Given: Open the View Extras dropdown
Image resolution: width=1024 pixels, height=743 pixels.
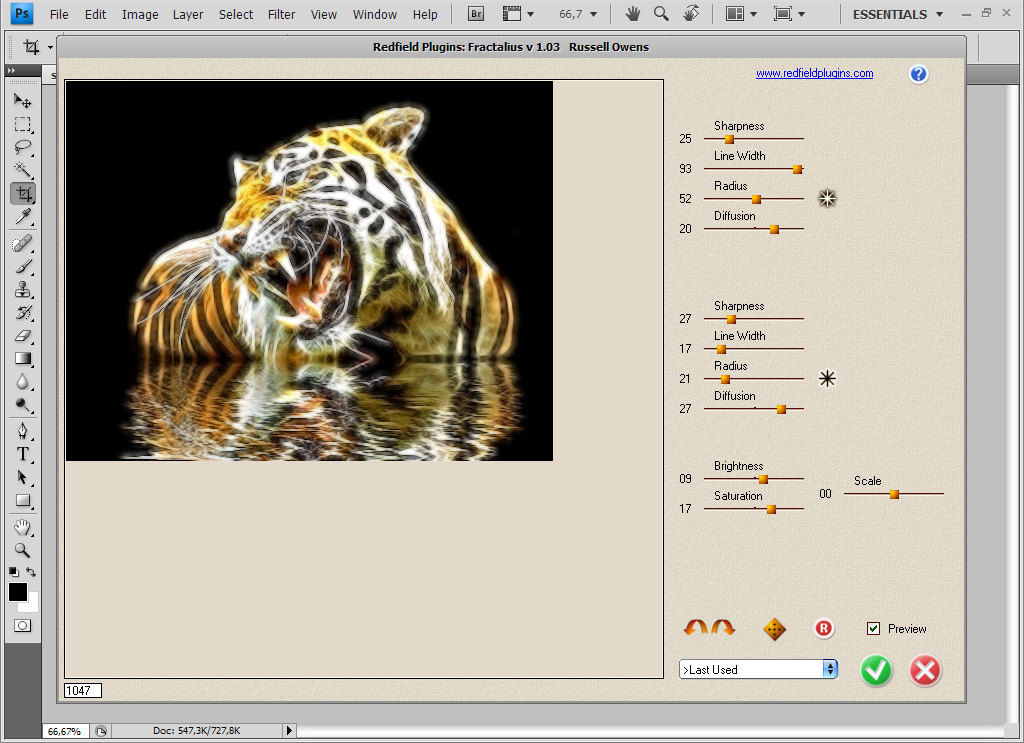Looking at the screenshot, I should [x=519, y=14].
